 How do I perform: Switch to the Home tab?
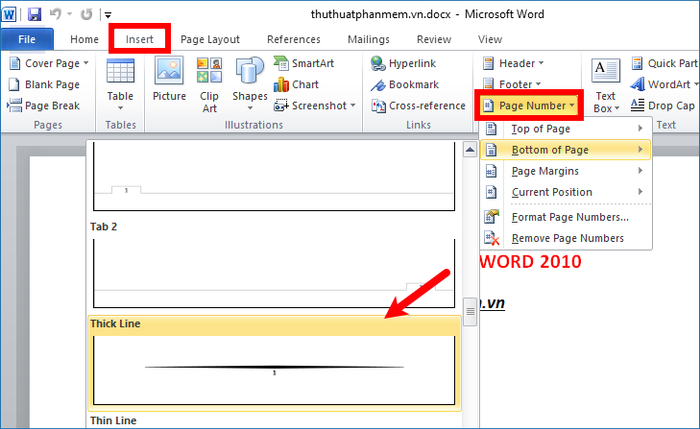coord(84,39)
